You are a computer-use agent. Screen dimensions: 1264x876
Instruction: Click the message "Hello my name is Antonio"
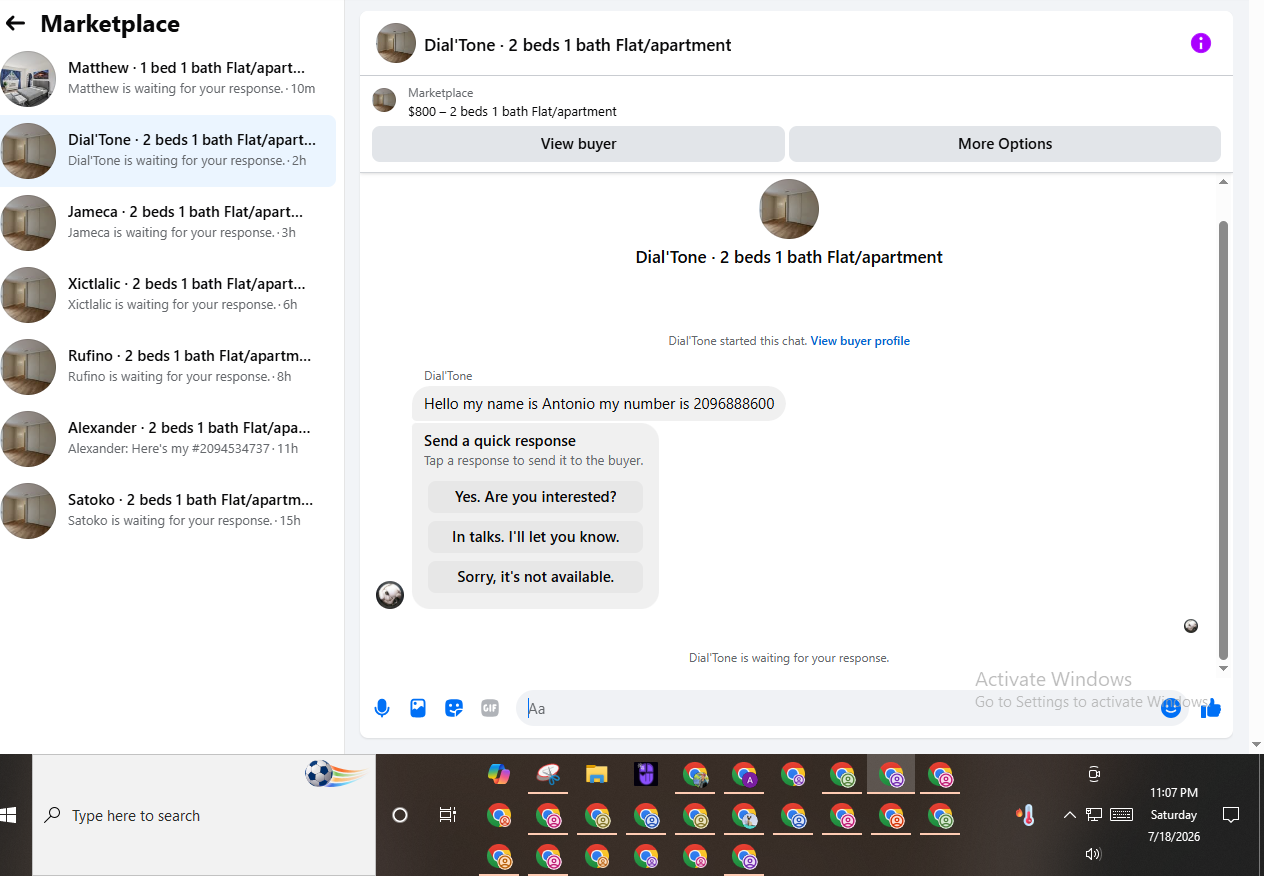tap(599, 404)
